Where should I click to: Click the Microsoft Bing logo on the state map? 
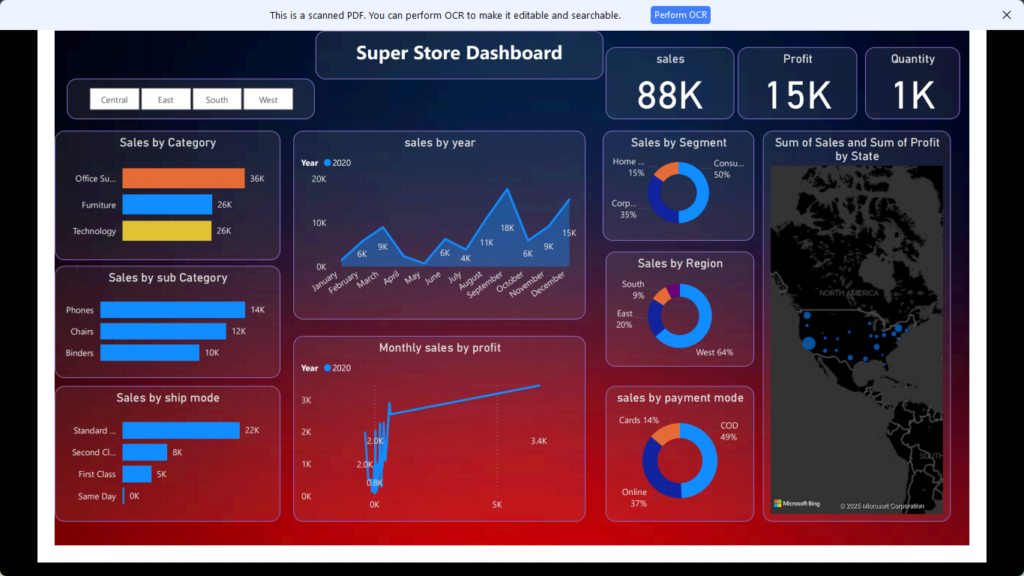(x=796, y=502)
